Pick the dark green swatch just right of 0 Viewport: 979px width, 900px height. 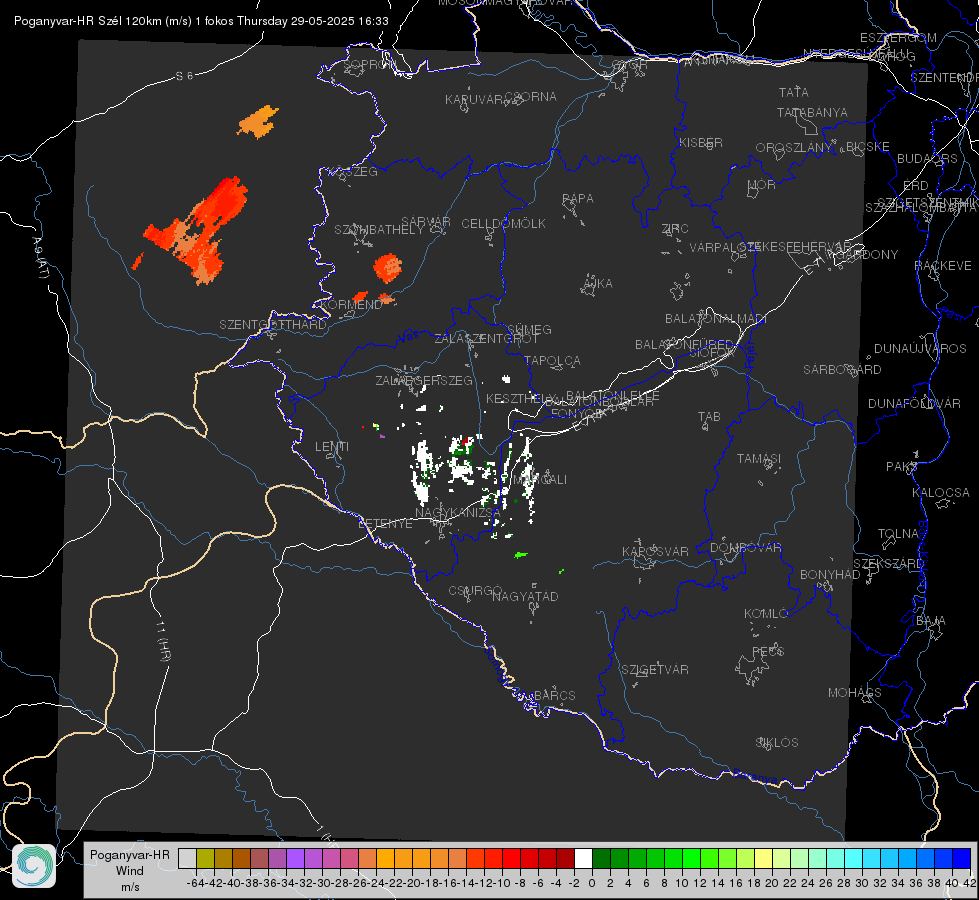click(601, 858)
